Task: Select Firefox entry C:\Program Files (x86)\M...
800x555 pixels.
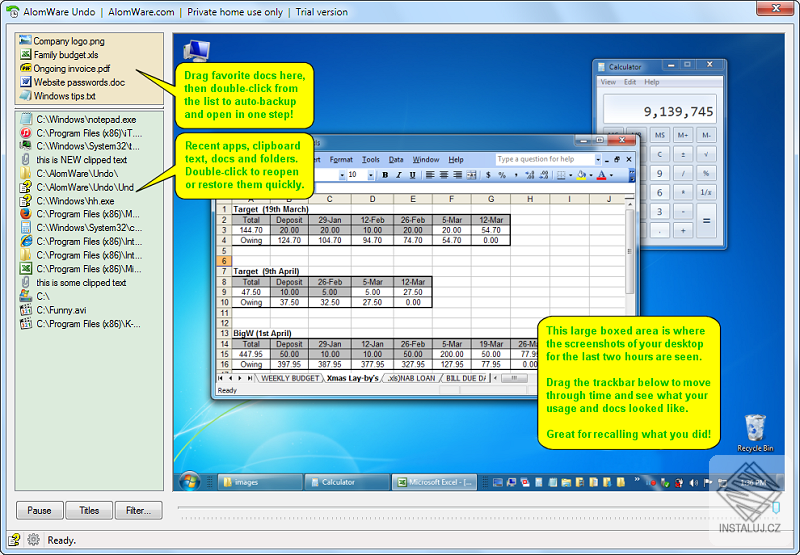Action: point(80,214)
